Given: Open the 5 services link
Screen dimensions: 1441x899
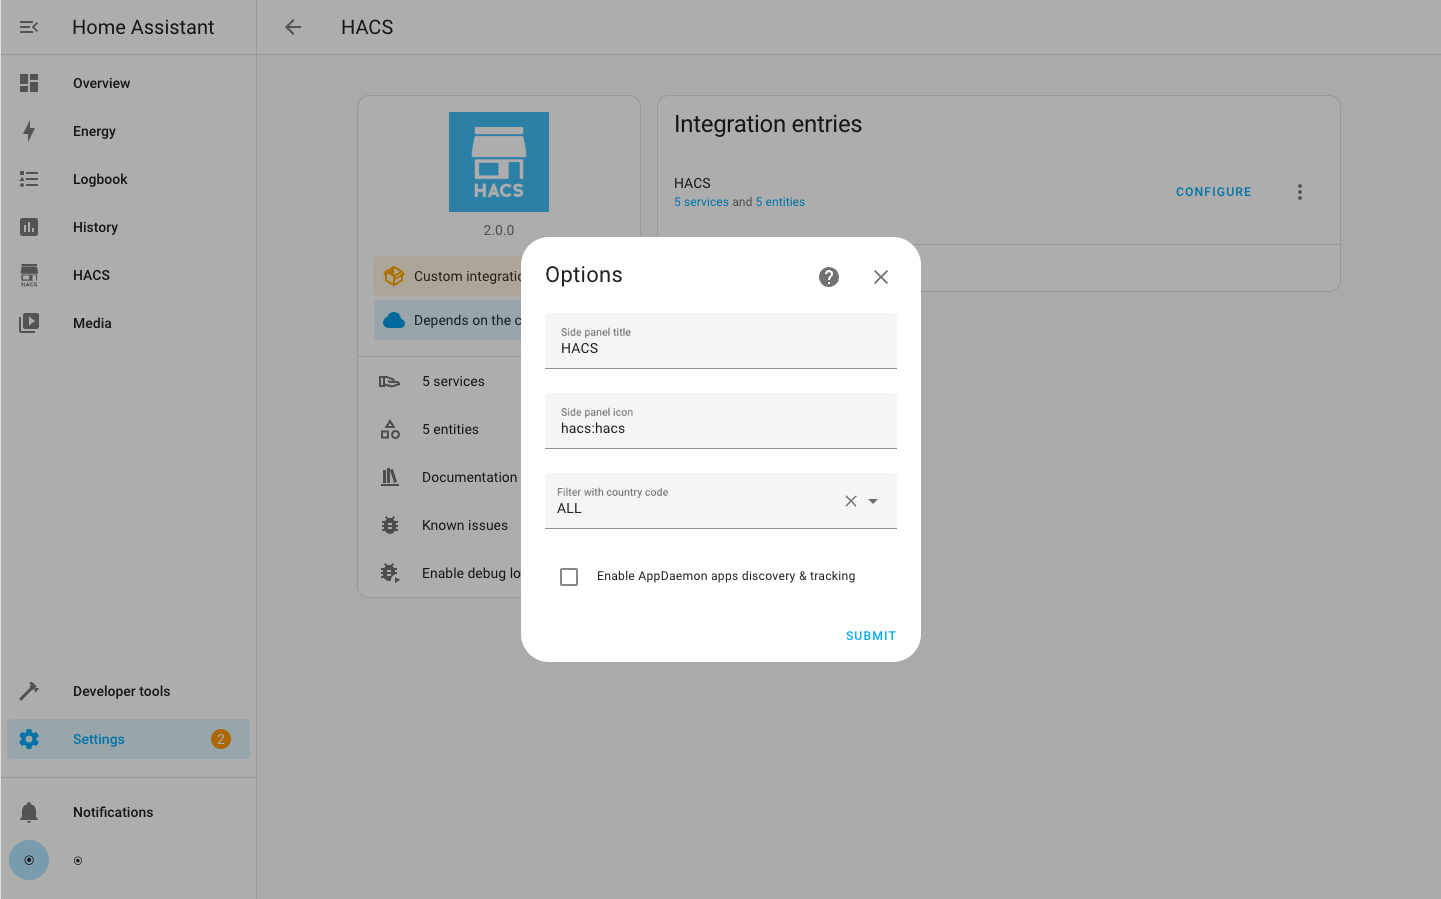Looking at the screenshot, I should coord(701,201).
